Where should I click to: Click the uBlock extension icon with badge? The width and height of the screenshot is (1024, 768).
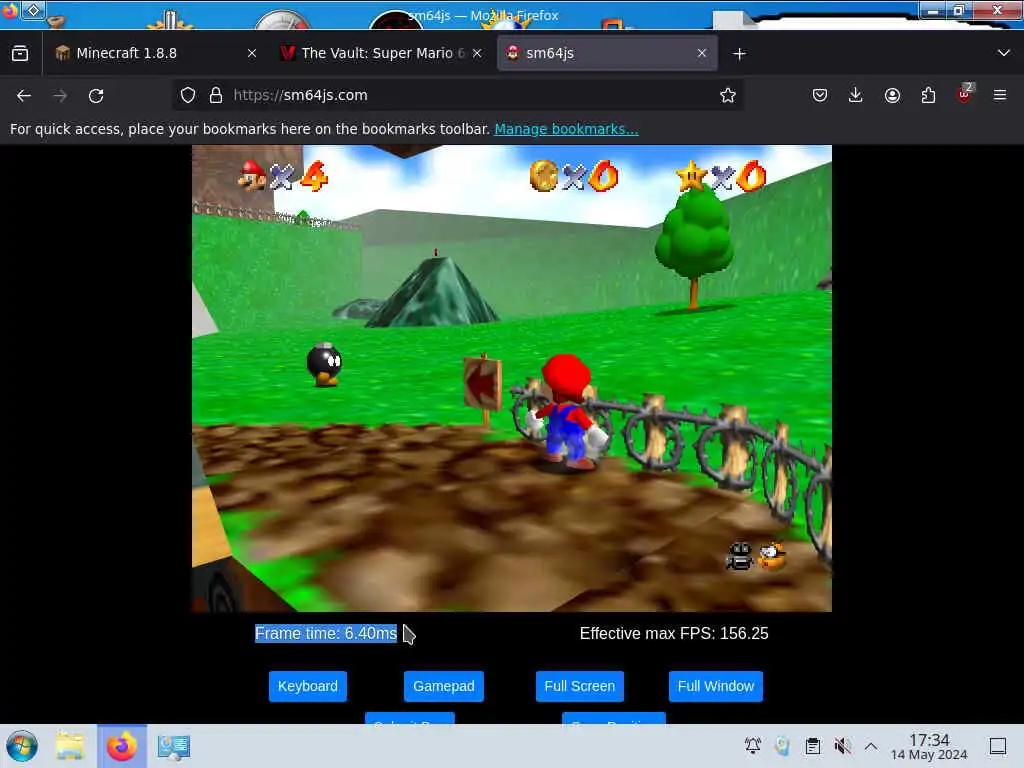965,94
